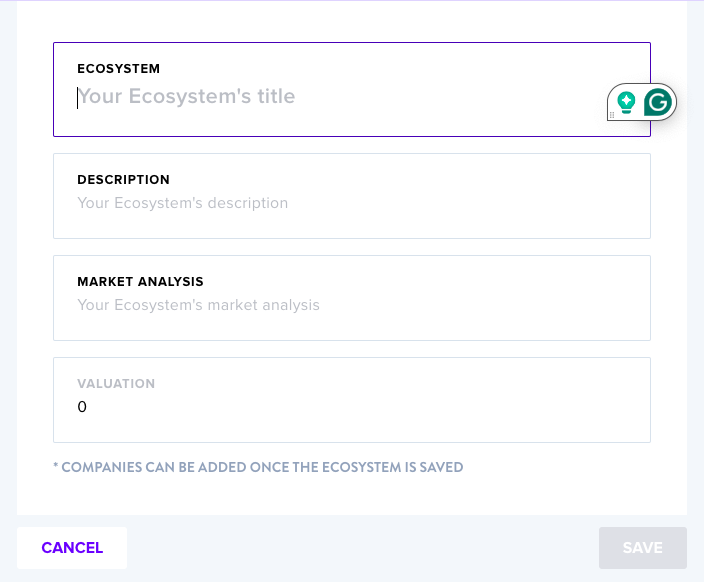Click "Your Ecosystem's description" placeholder text
The width and height of the screenshot is (704, 582).
[183, 203]
